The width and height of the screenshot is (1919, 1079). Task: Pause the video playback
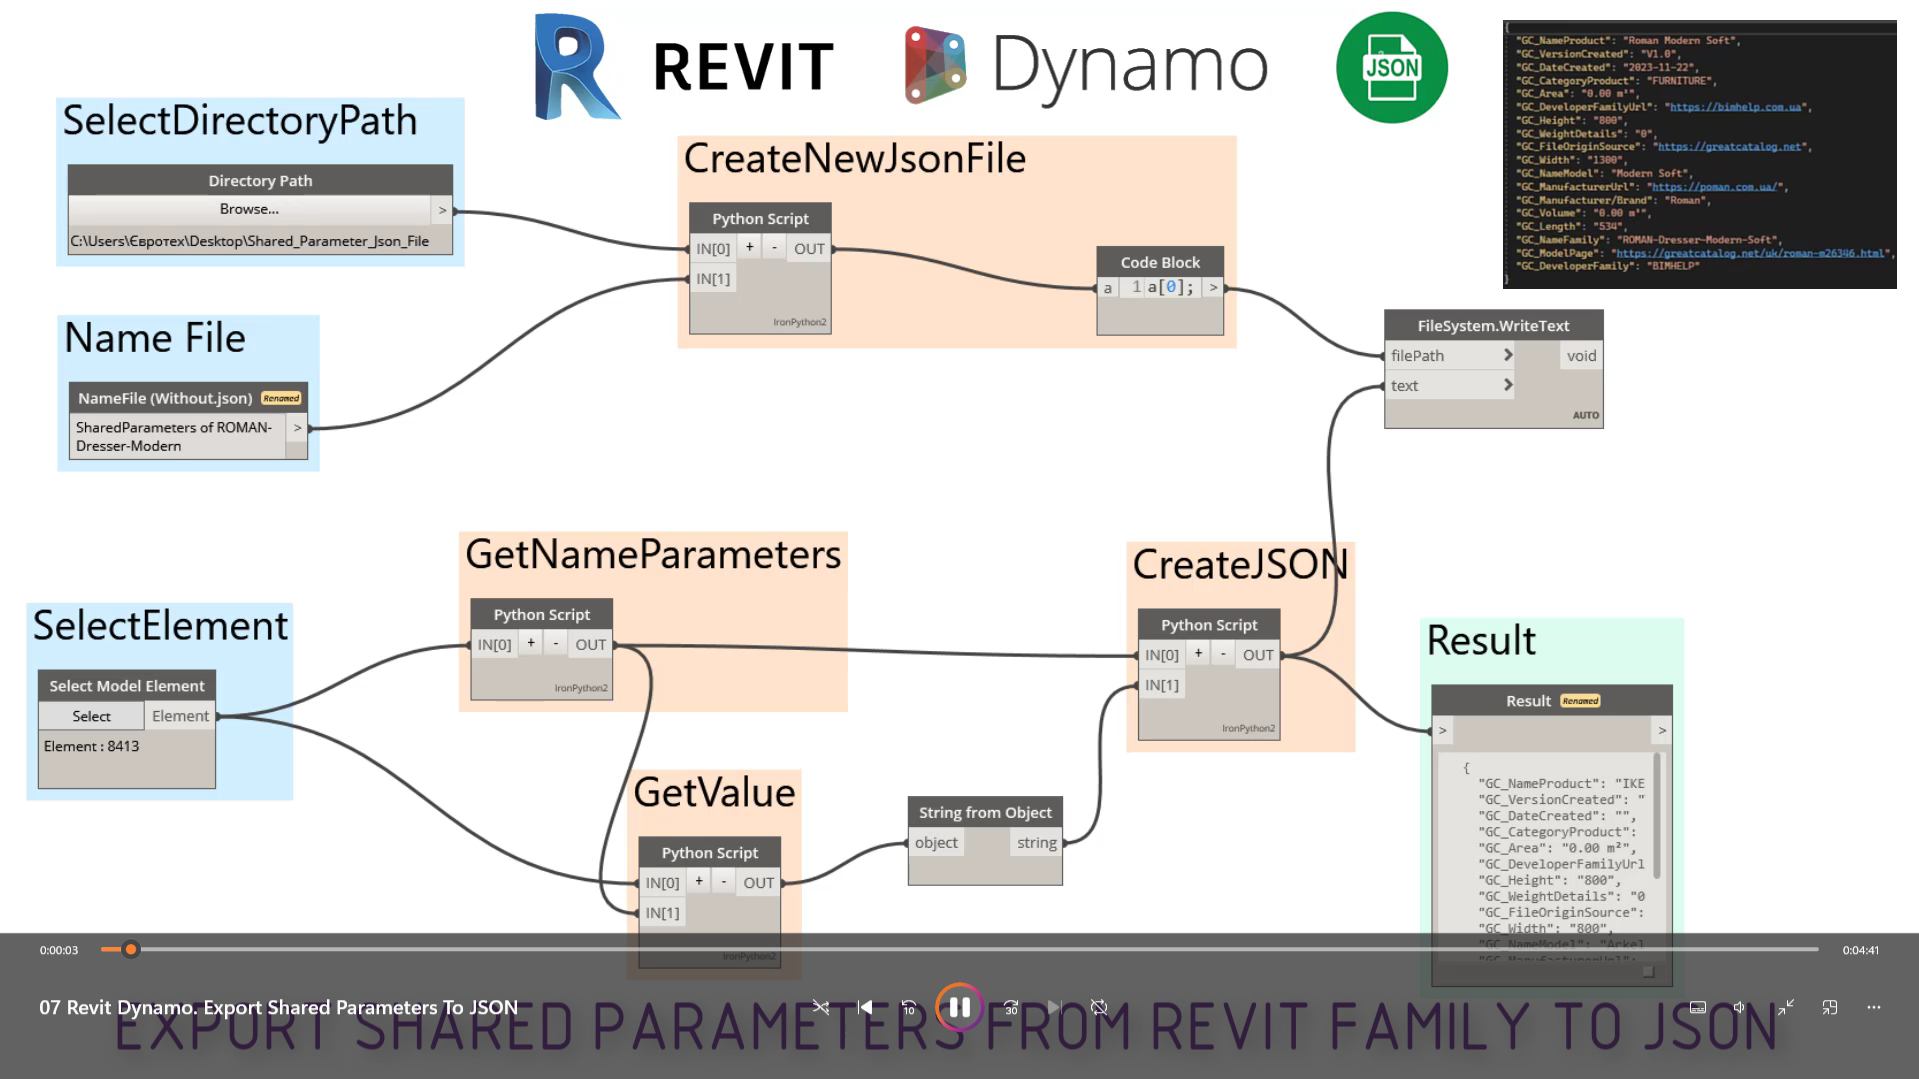[x=958, y=1007]
